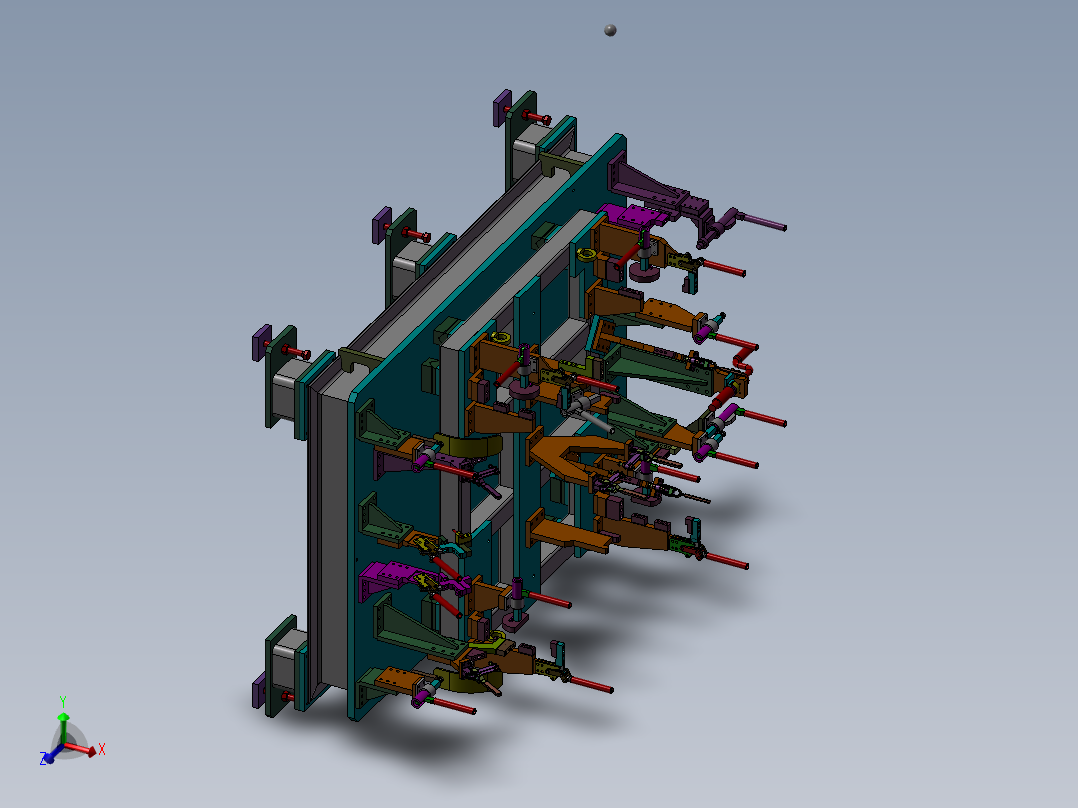This screenshot has width=1078, height=808.
Task: Select an orange clamp arm on the right
Action: (660, 312)
